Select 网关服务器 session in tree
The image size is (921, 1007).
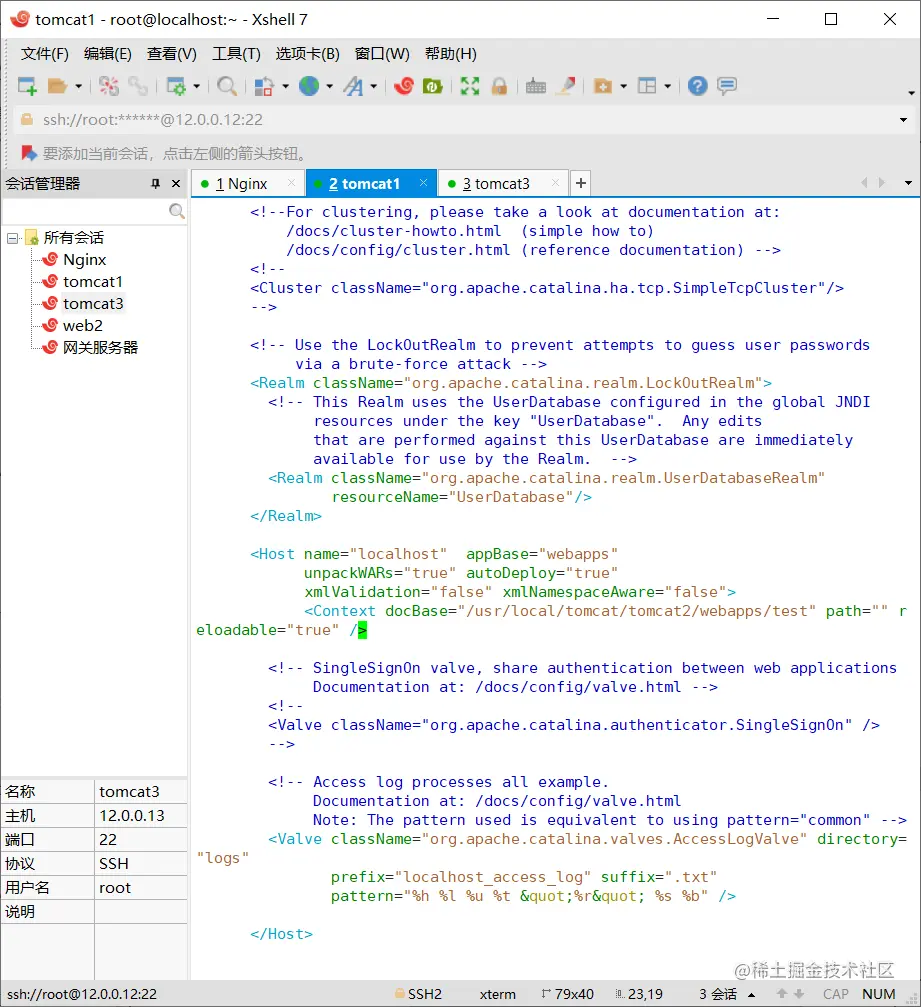(x=100, y=347)
